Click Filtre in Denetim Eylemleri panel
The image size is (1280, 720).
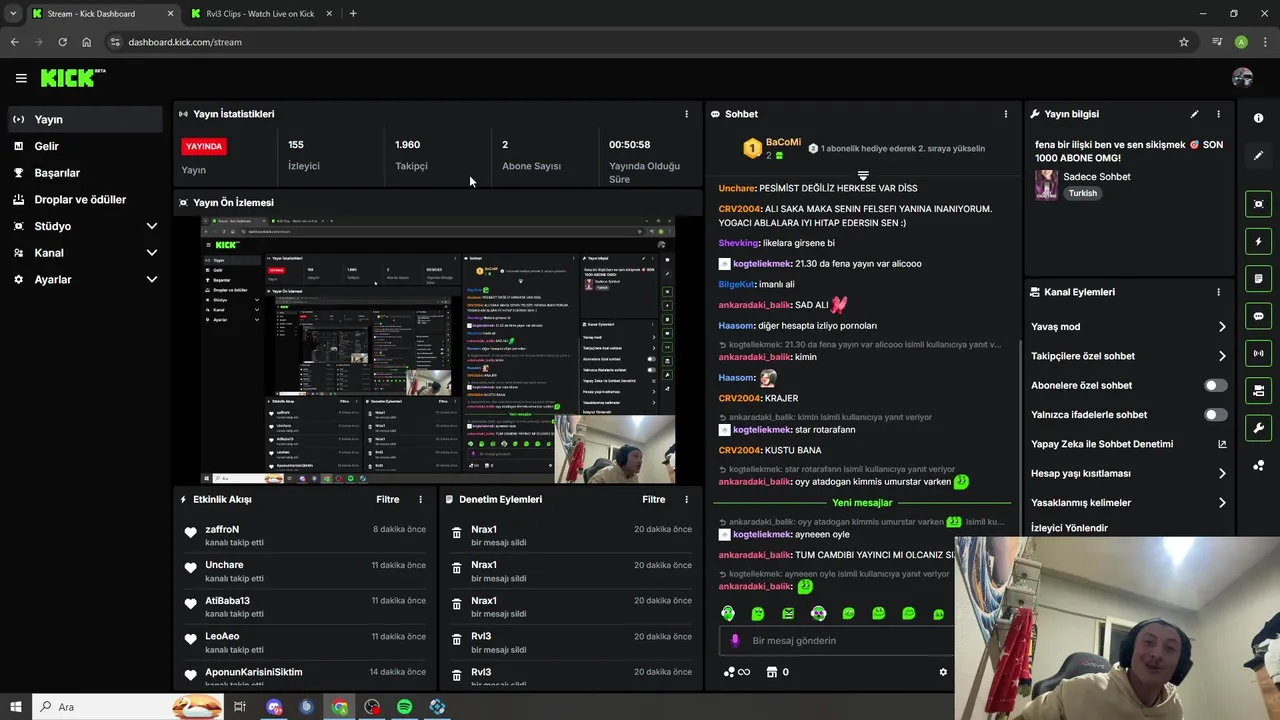coord(654,499)
